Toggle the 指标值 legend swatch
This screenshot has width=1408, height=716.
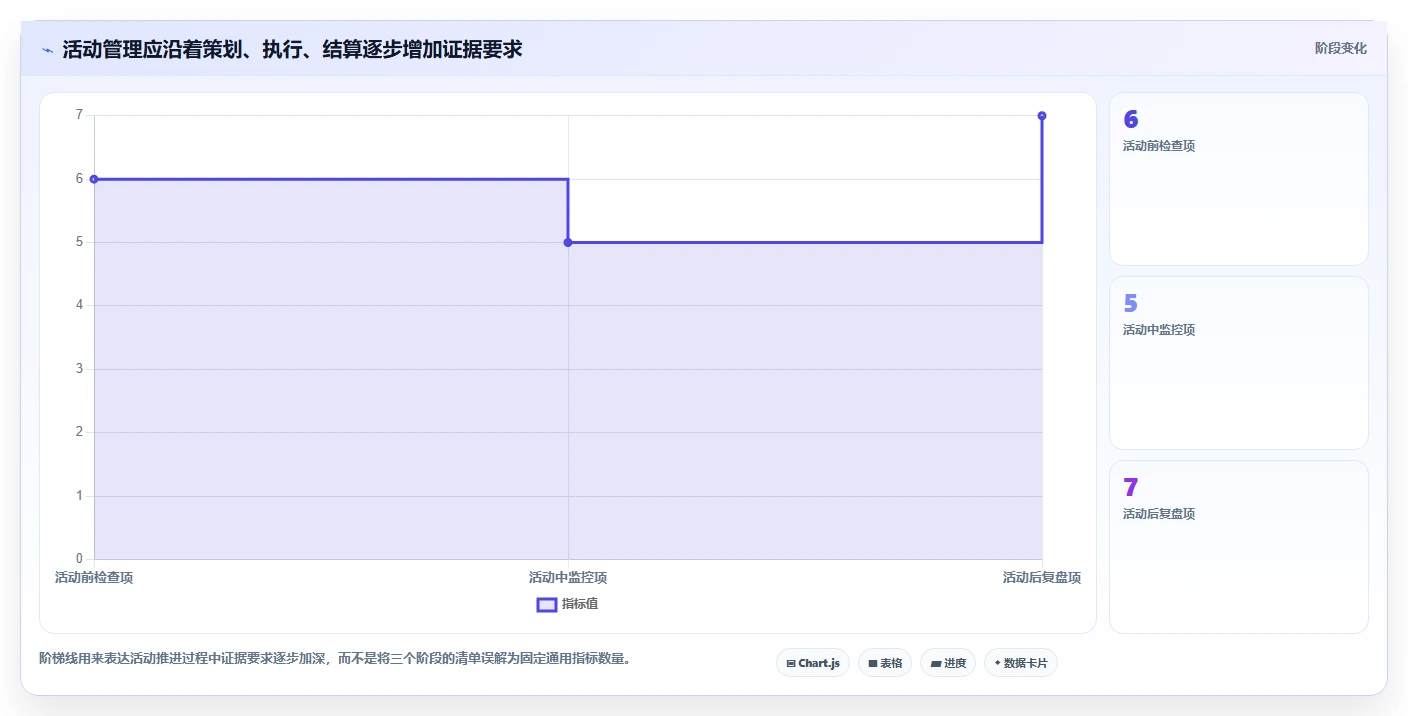click(x=547, y=604)
